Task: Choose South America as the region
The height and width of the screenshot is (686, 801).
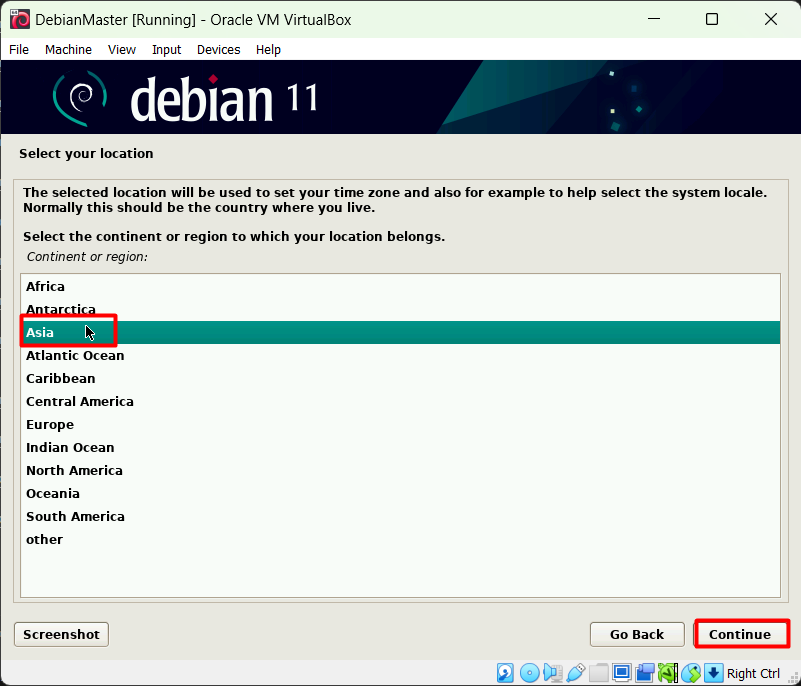Action: [x=400, y=516]
